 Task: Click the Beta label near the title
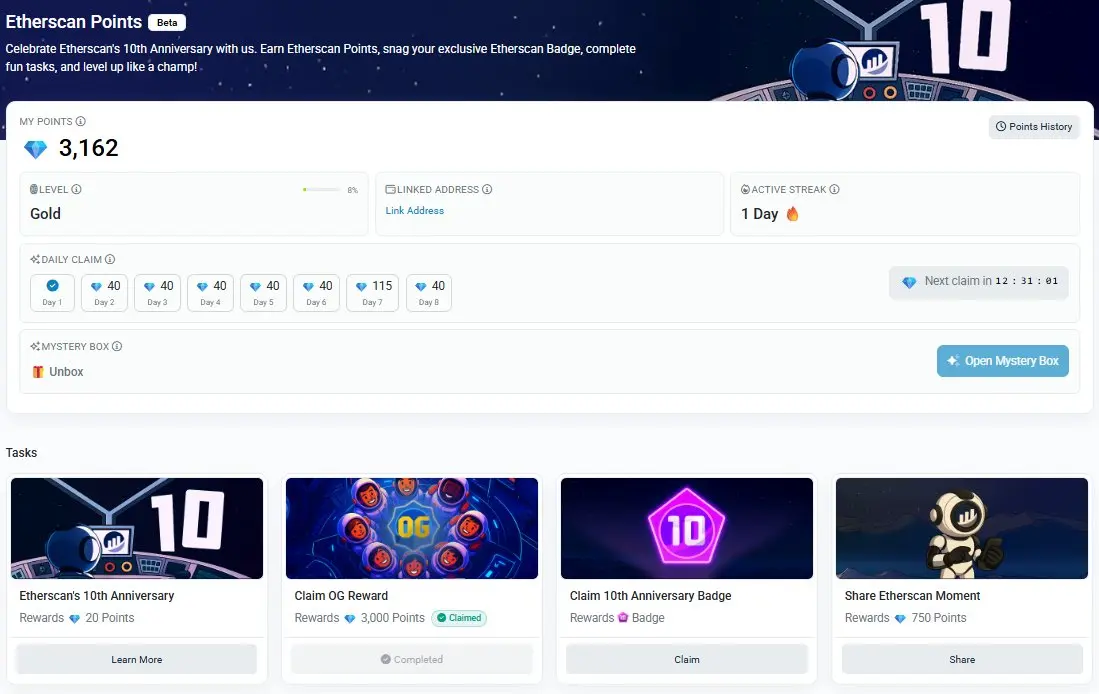pyautogui.click(x=167, y=22)
